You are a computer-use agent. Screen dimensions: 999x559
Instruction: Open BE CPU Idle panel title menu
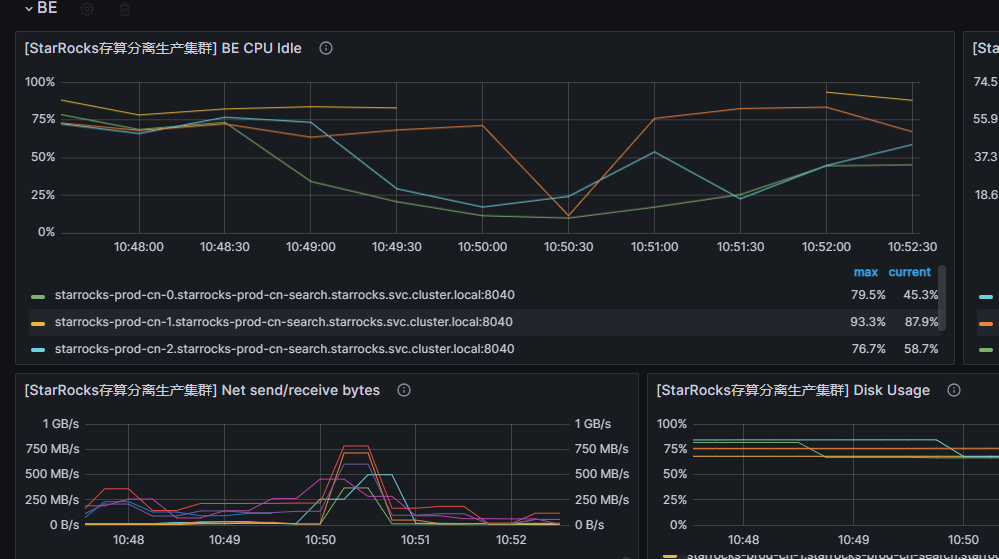163,48
